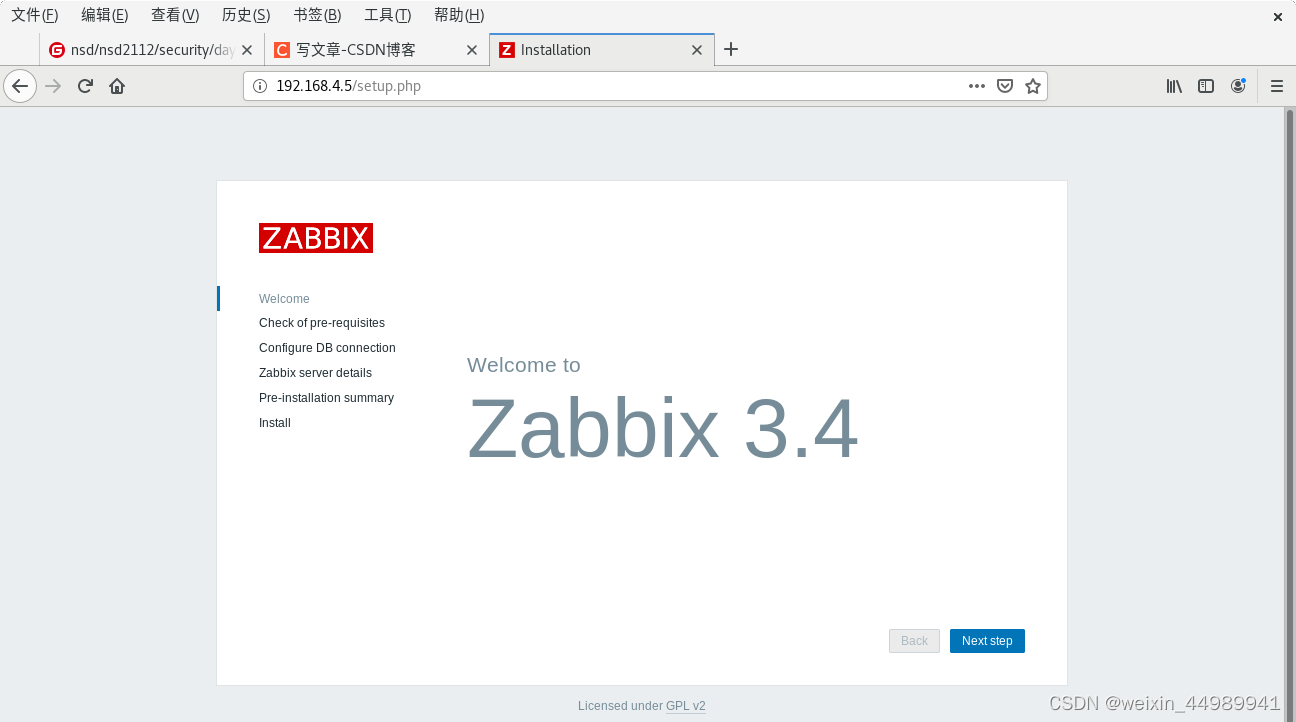The image size is (1296, 722).
Task: Open the 书签(B) menu
Action: 317,15
